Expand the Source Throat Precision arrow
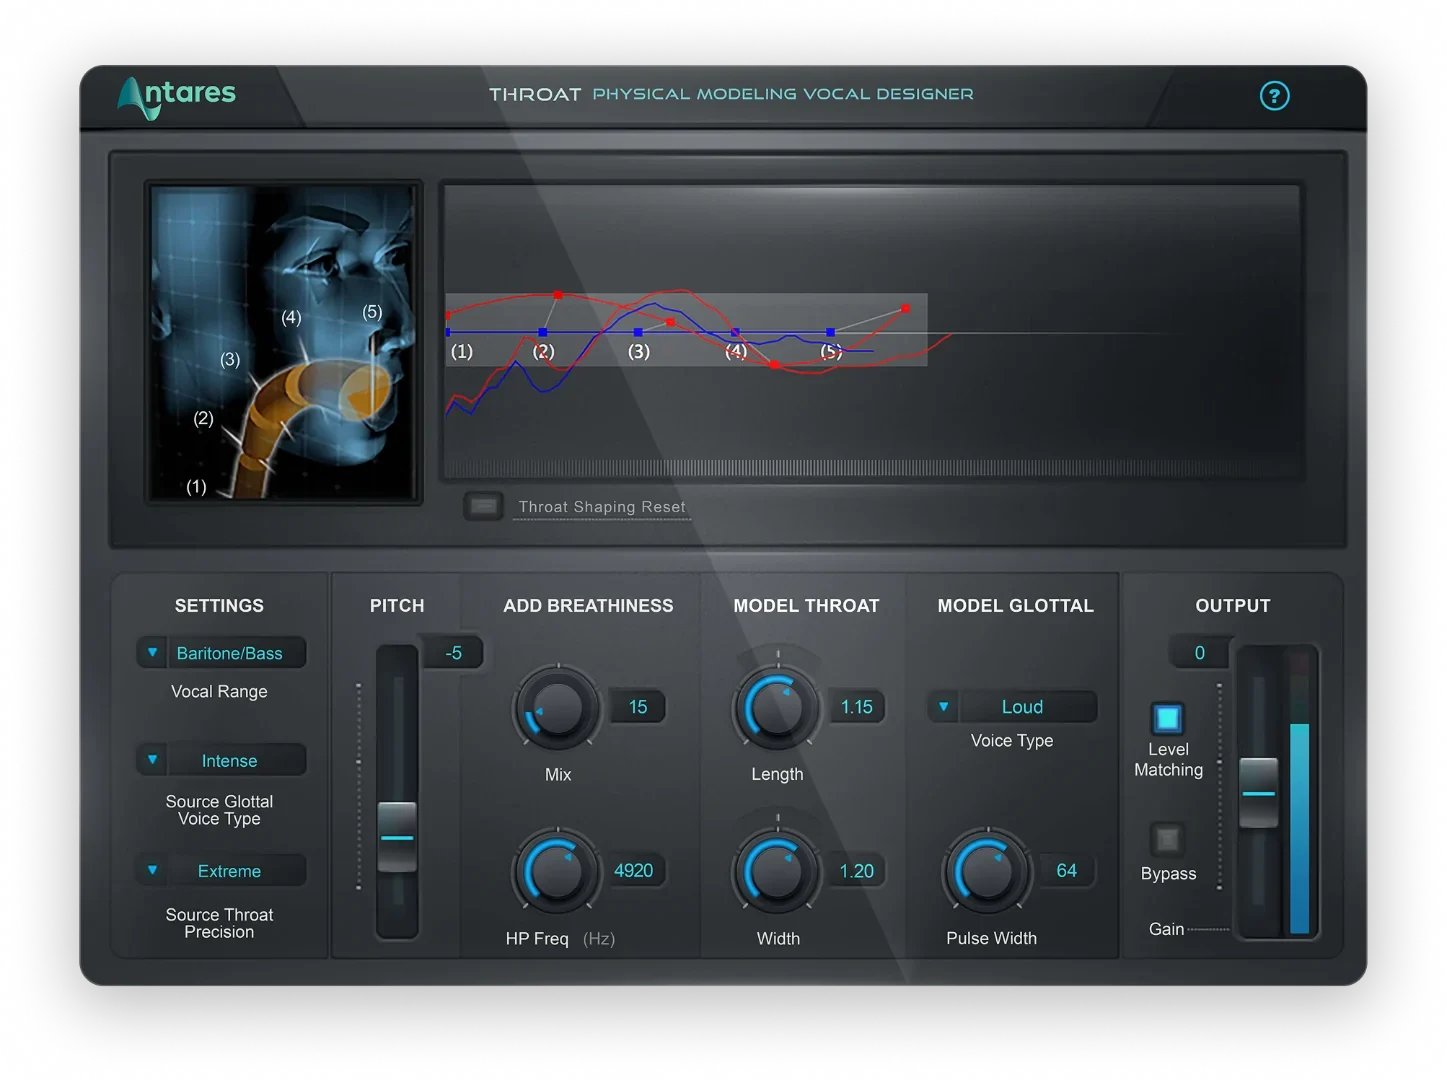This screenshot has width=1447, height=1080. [x=152, y=870]
